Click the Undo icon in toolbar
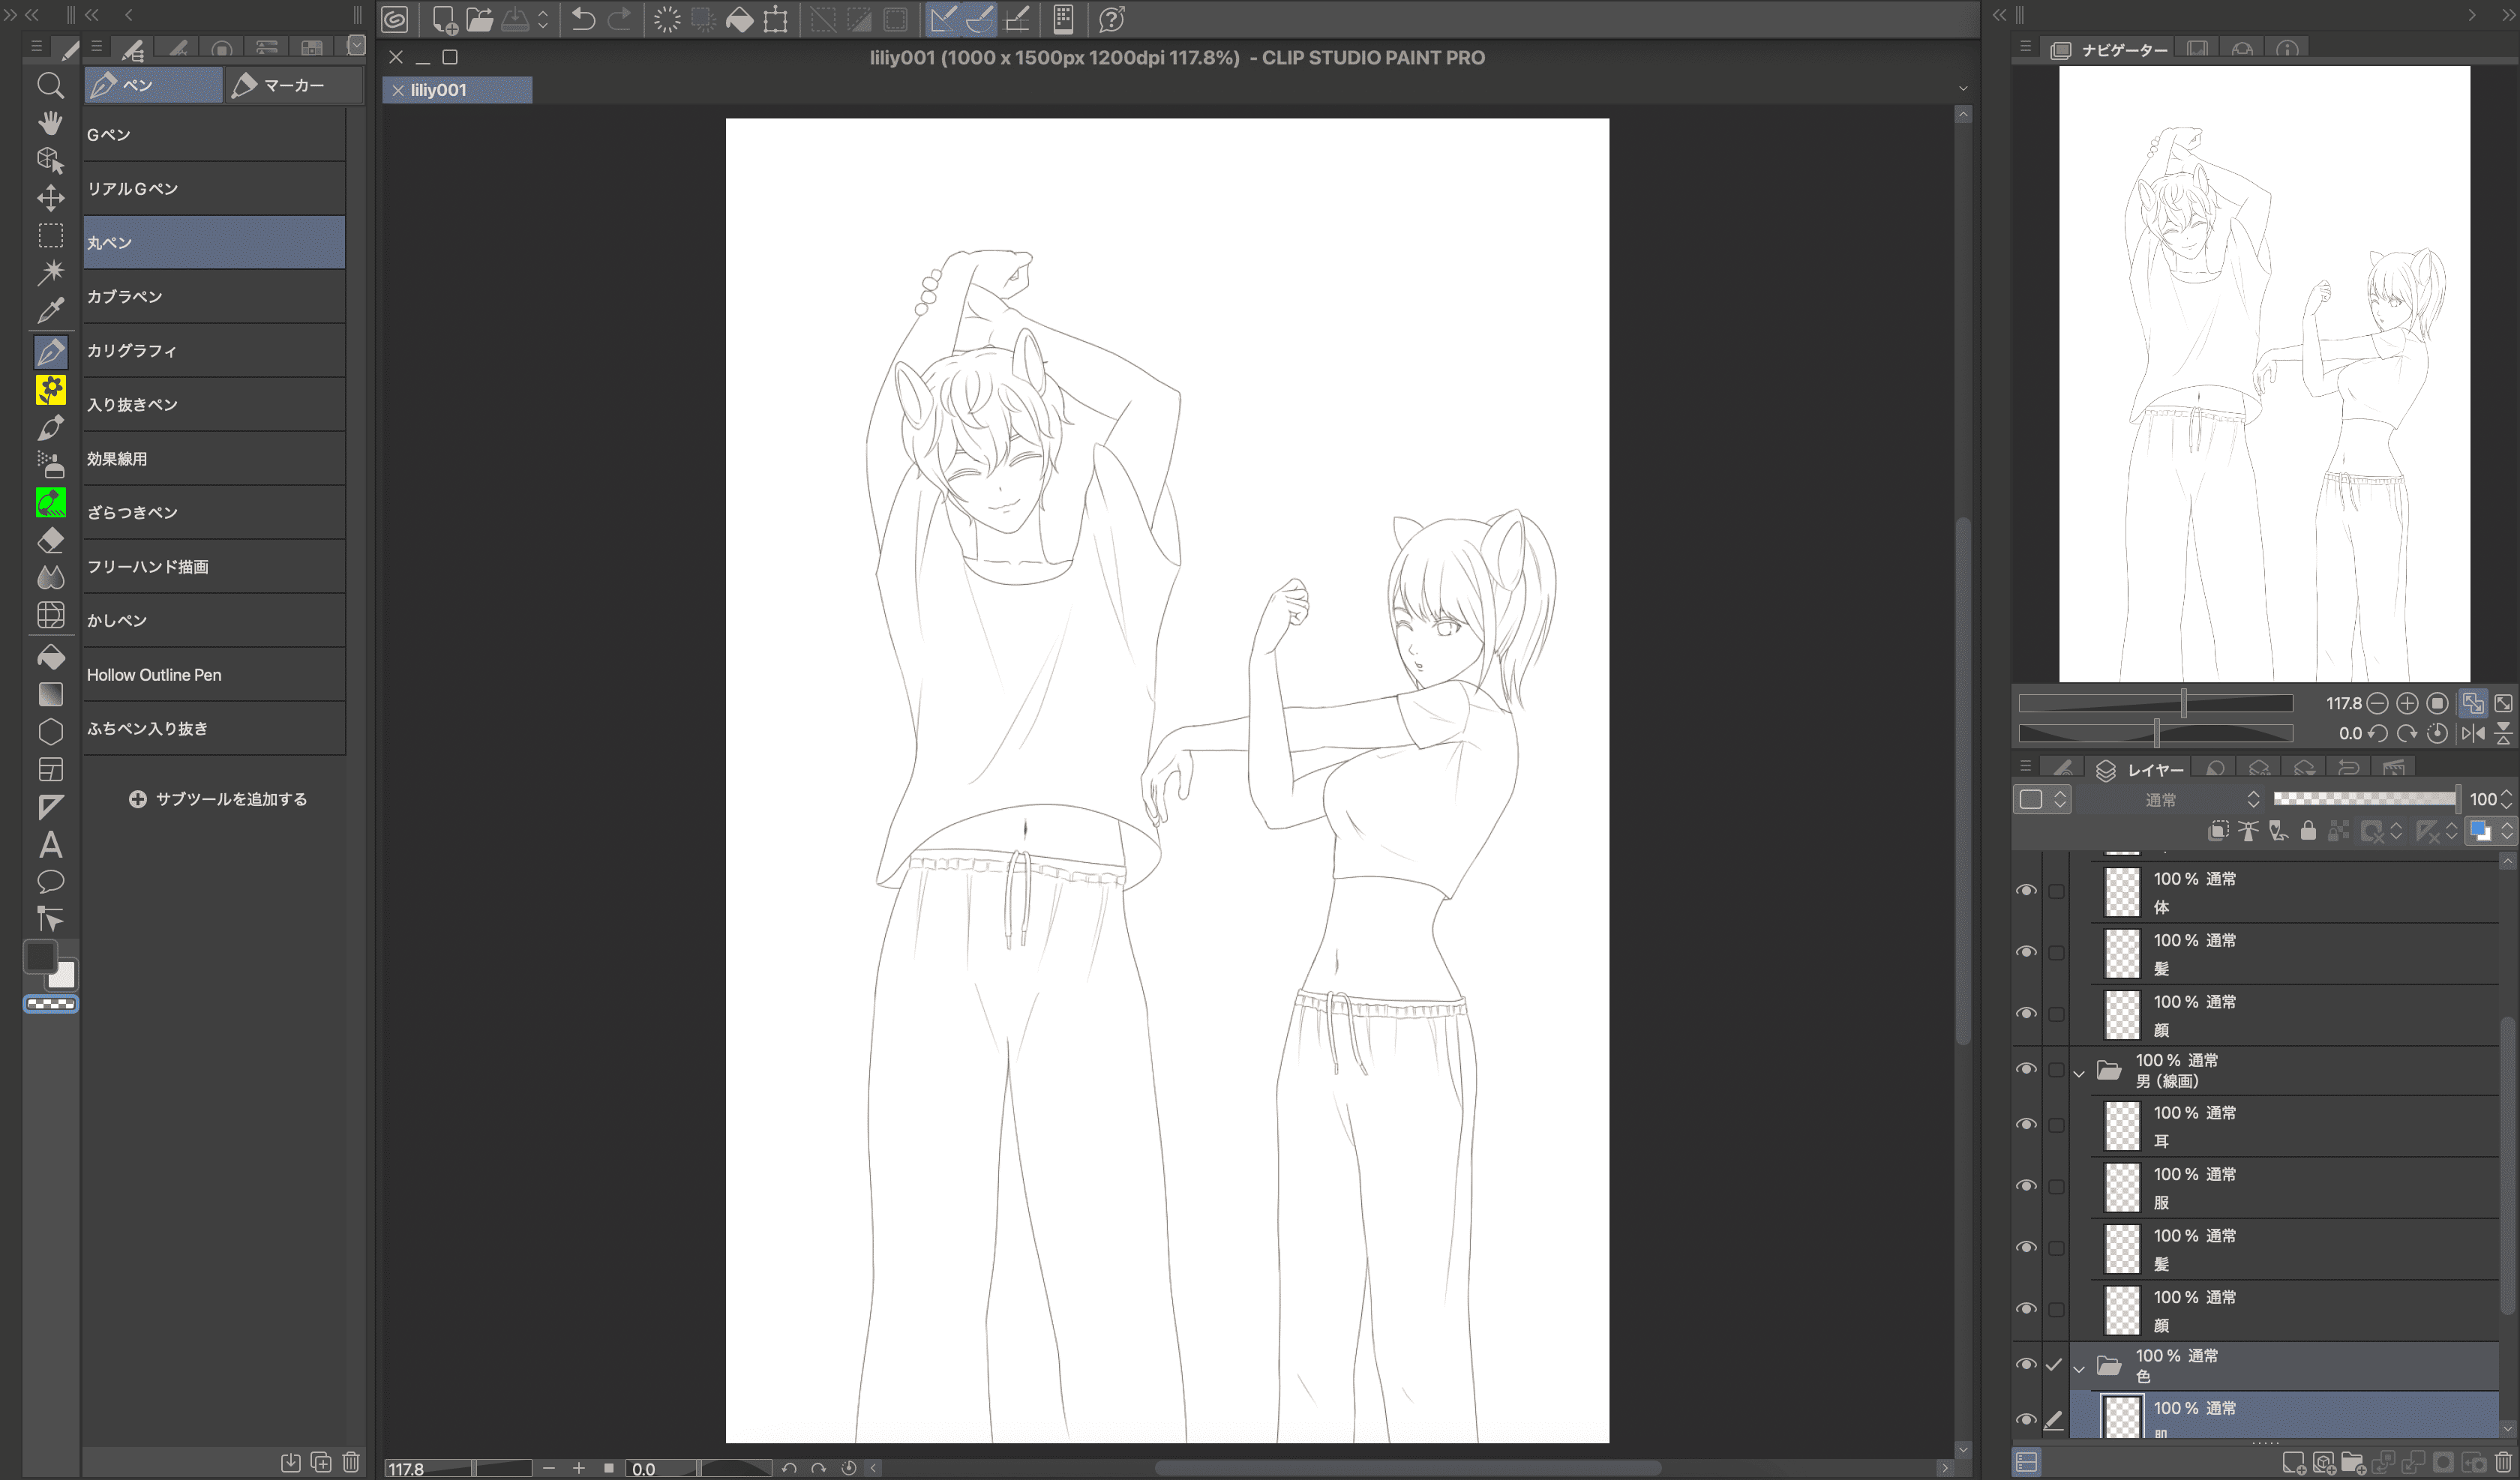The width and height of the screenshot is (2520, 1480). 583,19
